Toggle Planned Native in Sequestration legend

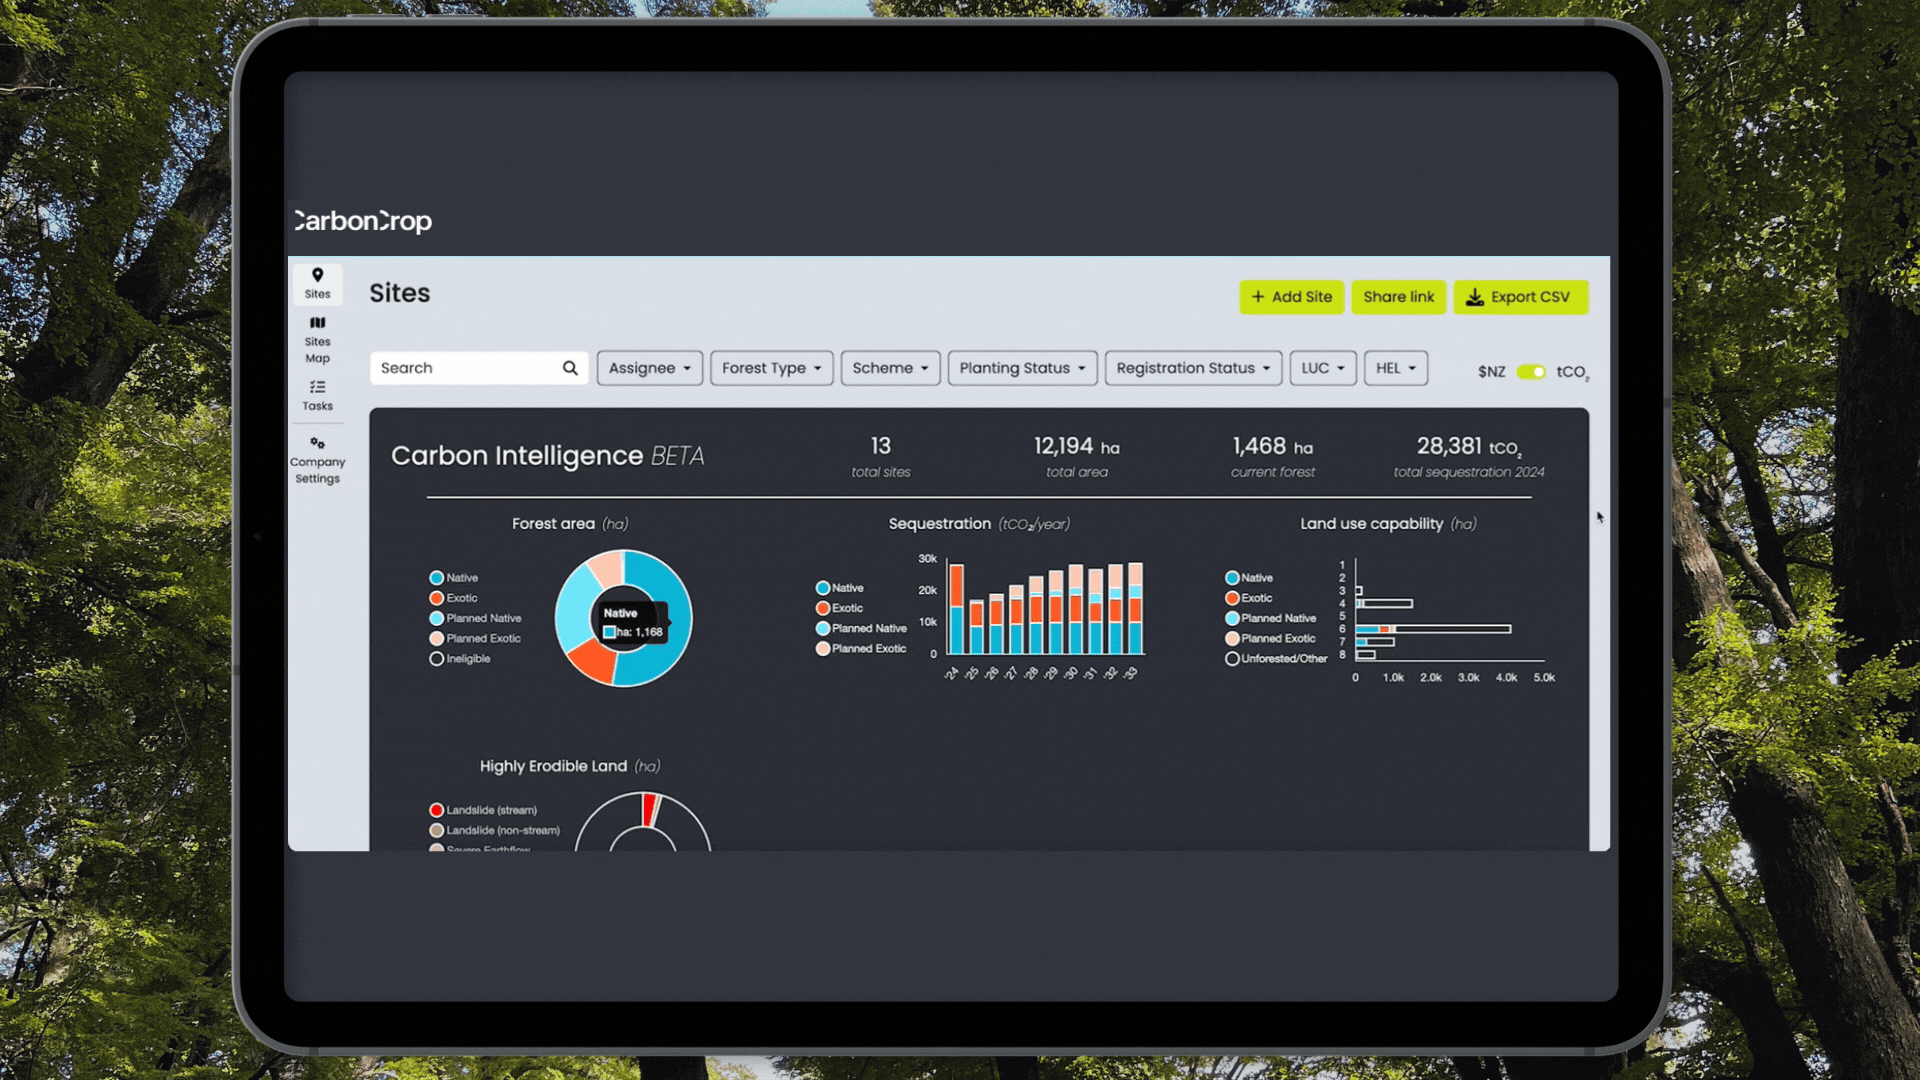pyautogui.click(x=861, y=628)
